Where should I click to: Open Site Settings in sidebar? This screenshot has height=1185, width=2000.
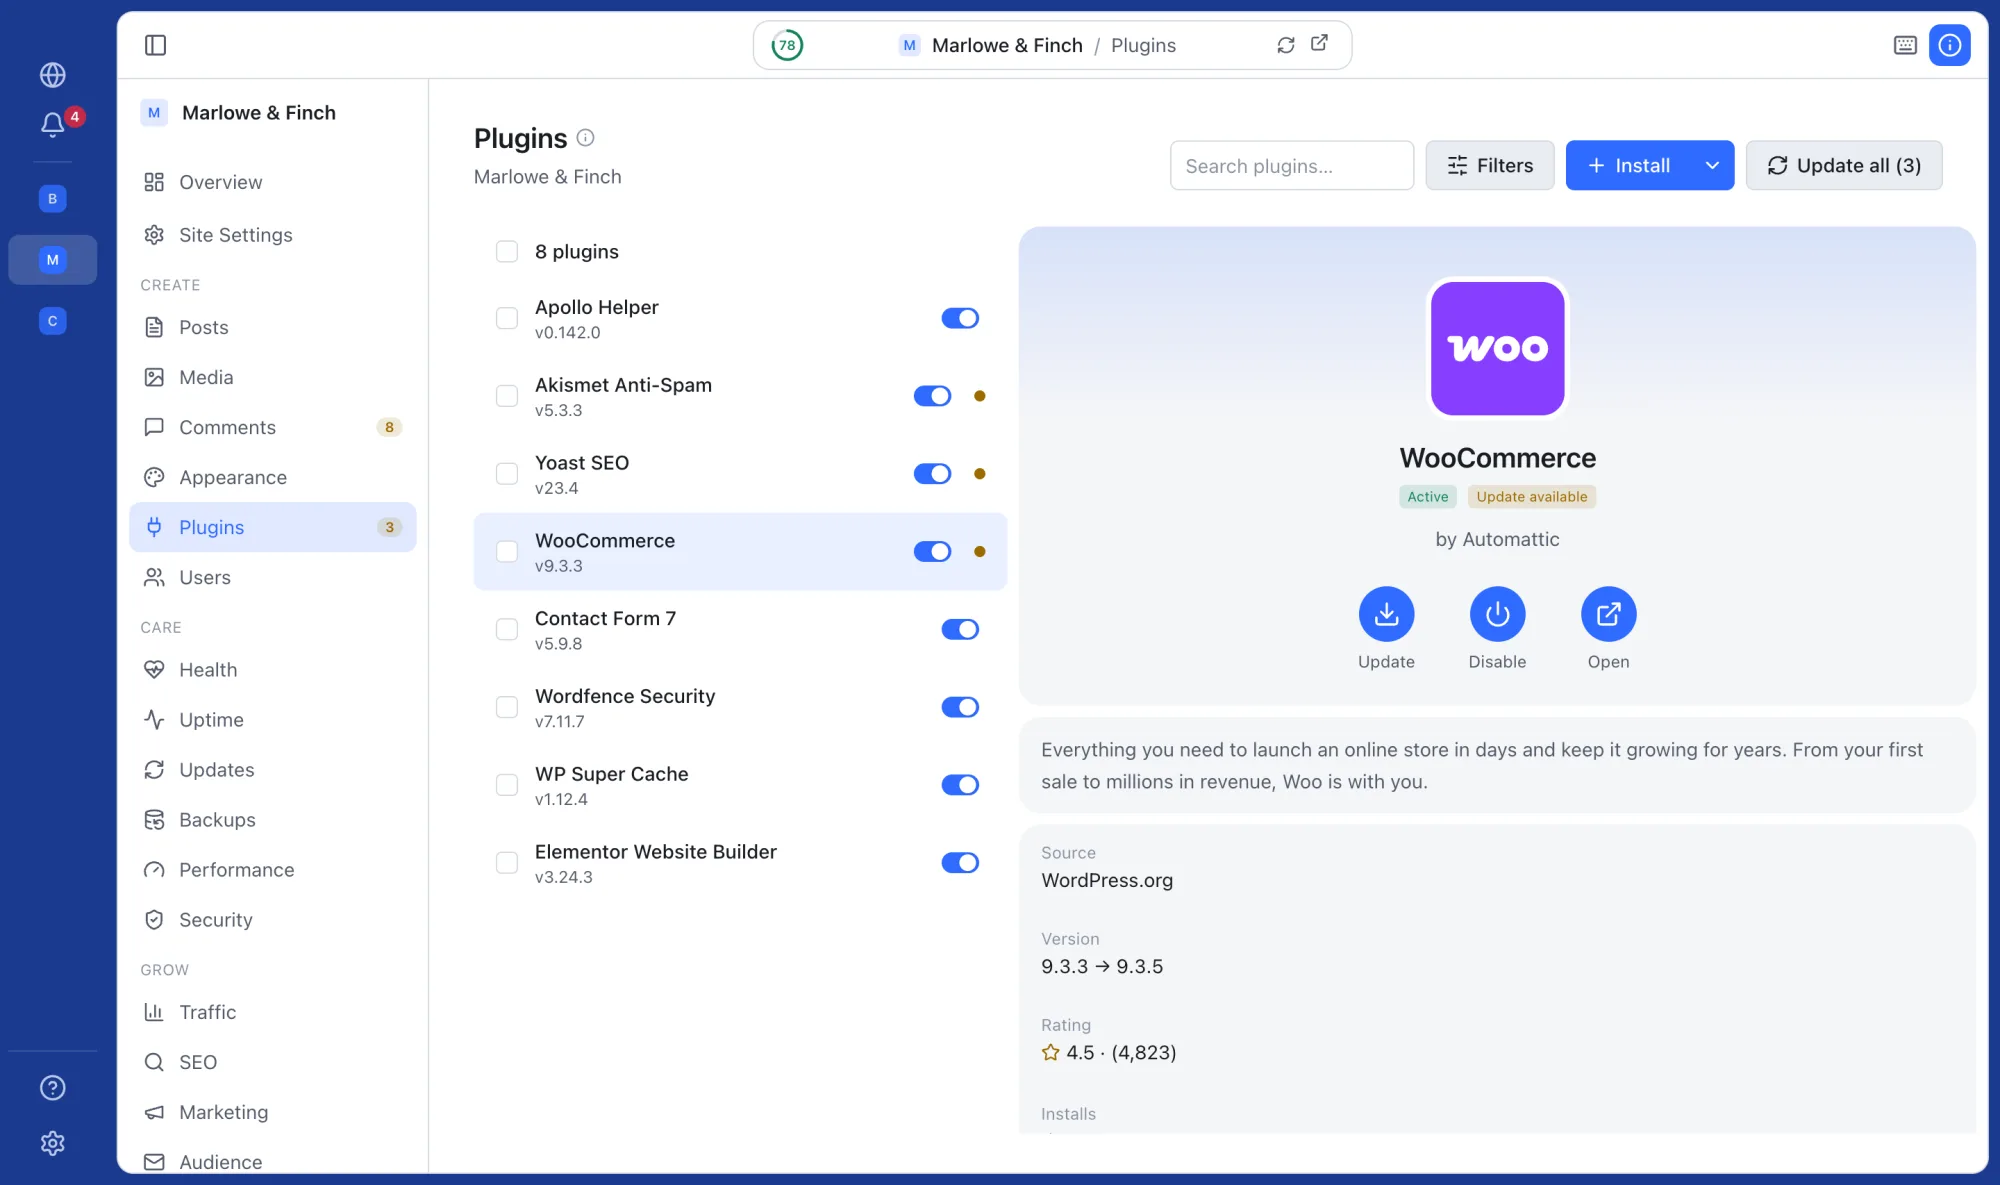(x=272, y=235)
